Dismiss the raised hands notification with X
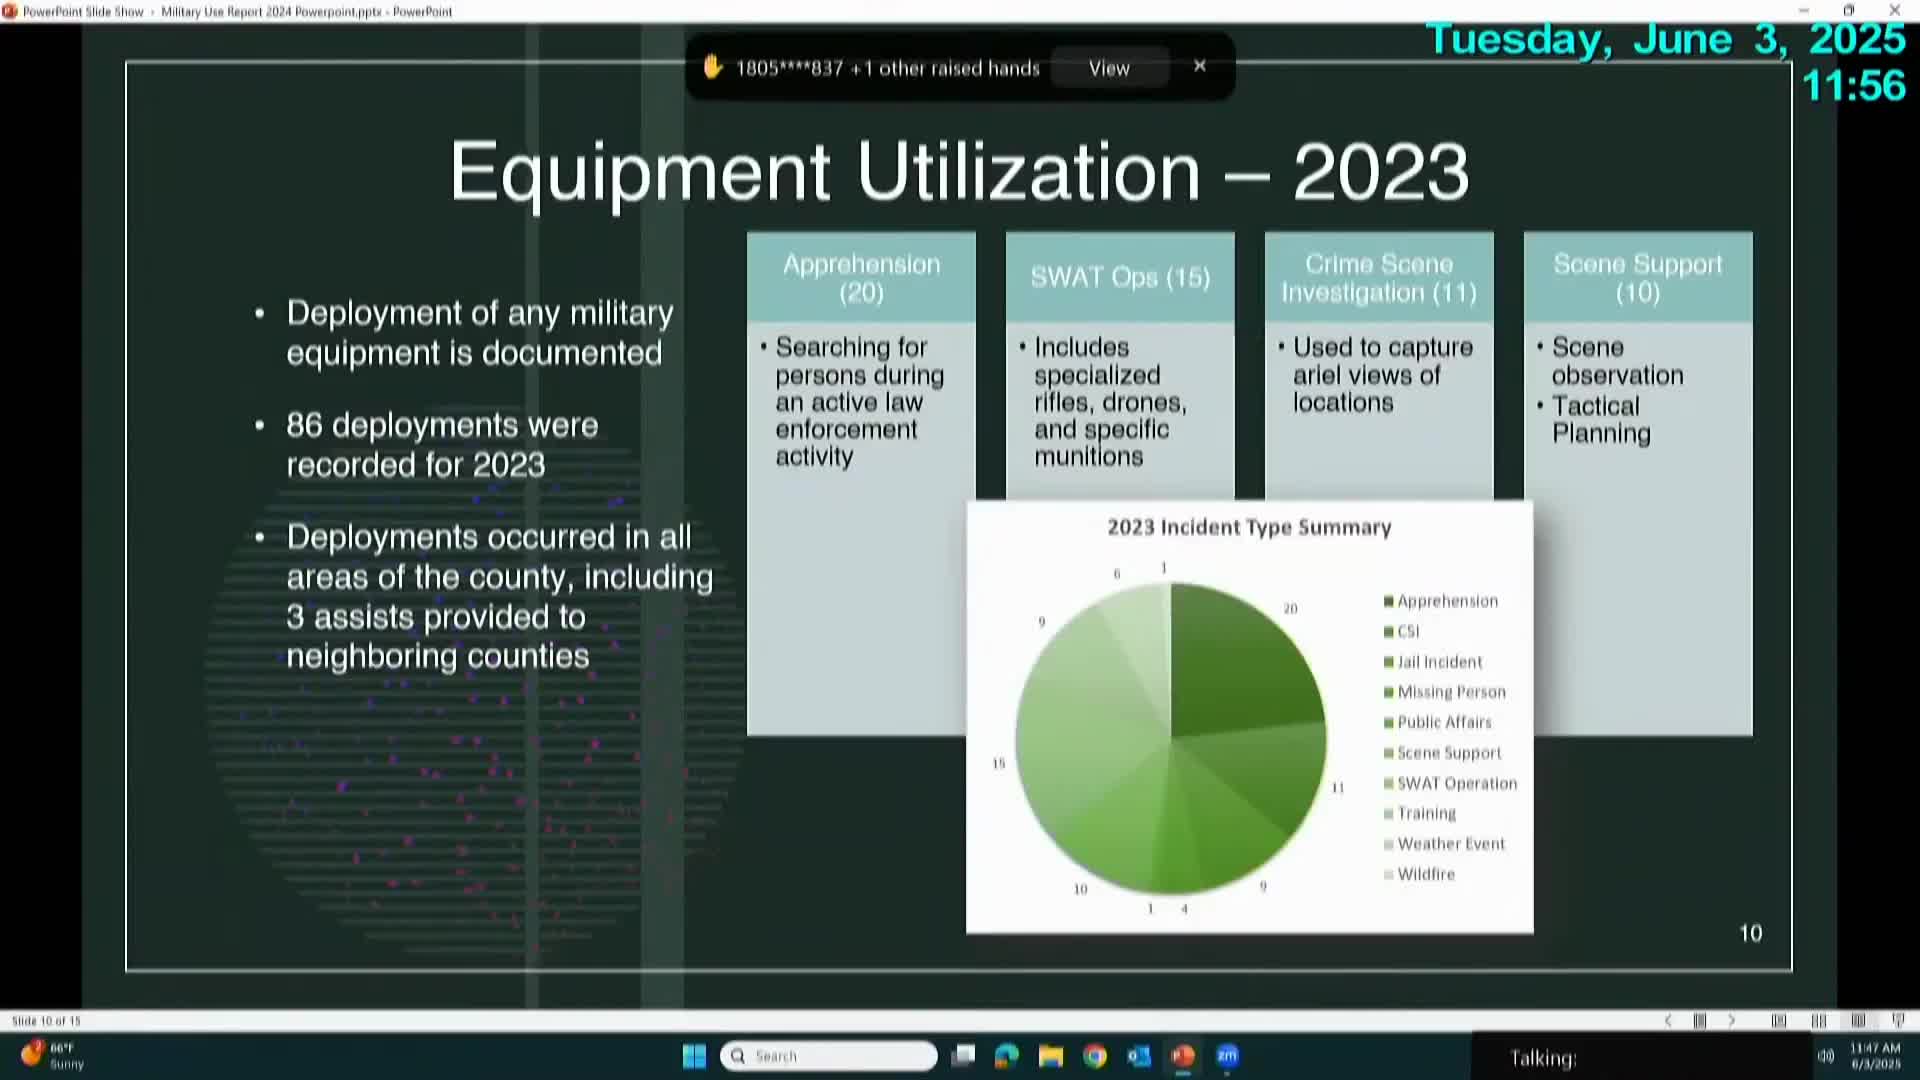 (x=1199, y=66)
